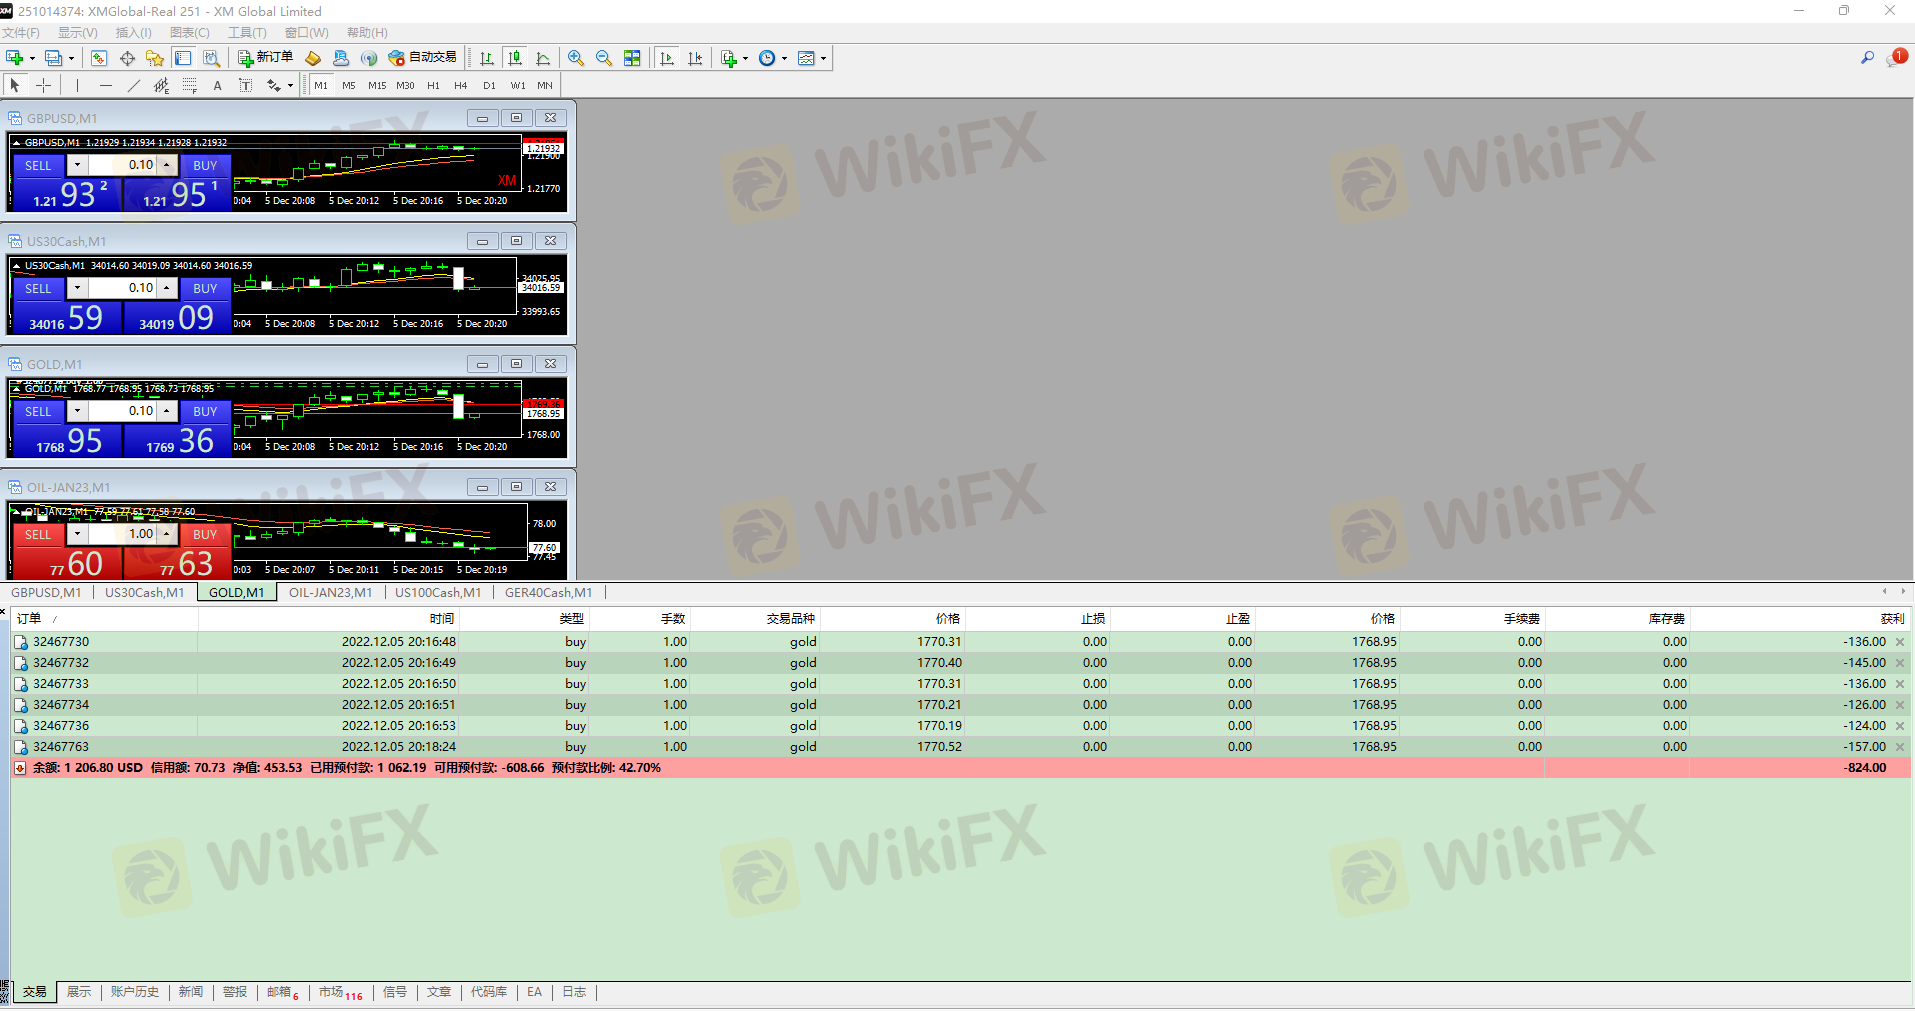Open the 图表(C) menu
Screen dimensions: 1915x1011
190,33
